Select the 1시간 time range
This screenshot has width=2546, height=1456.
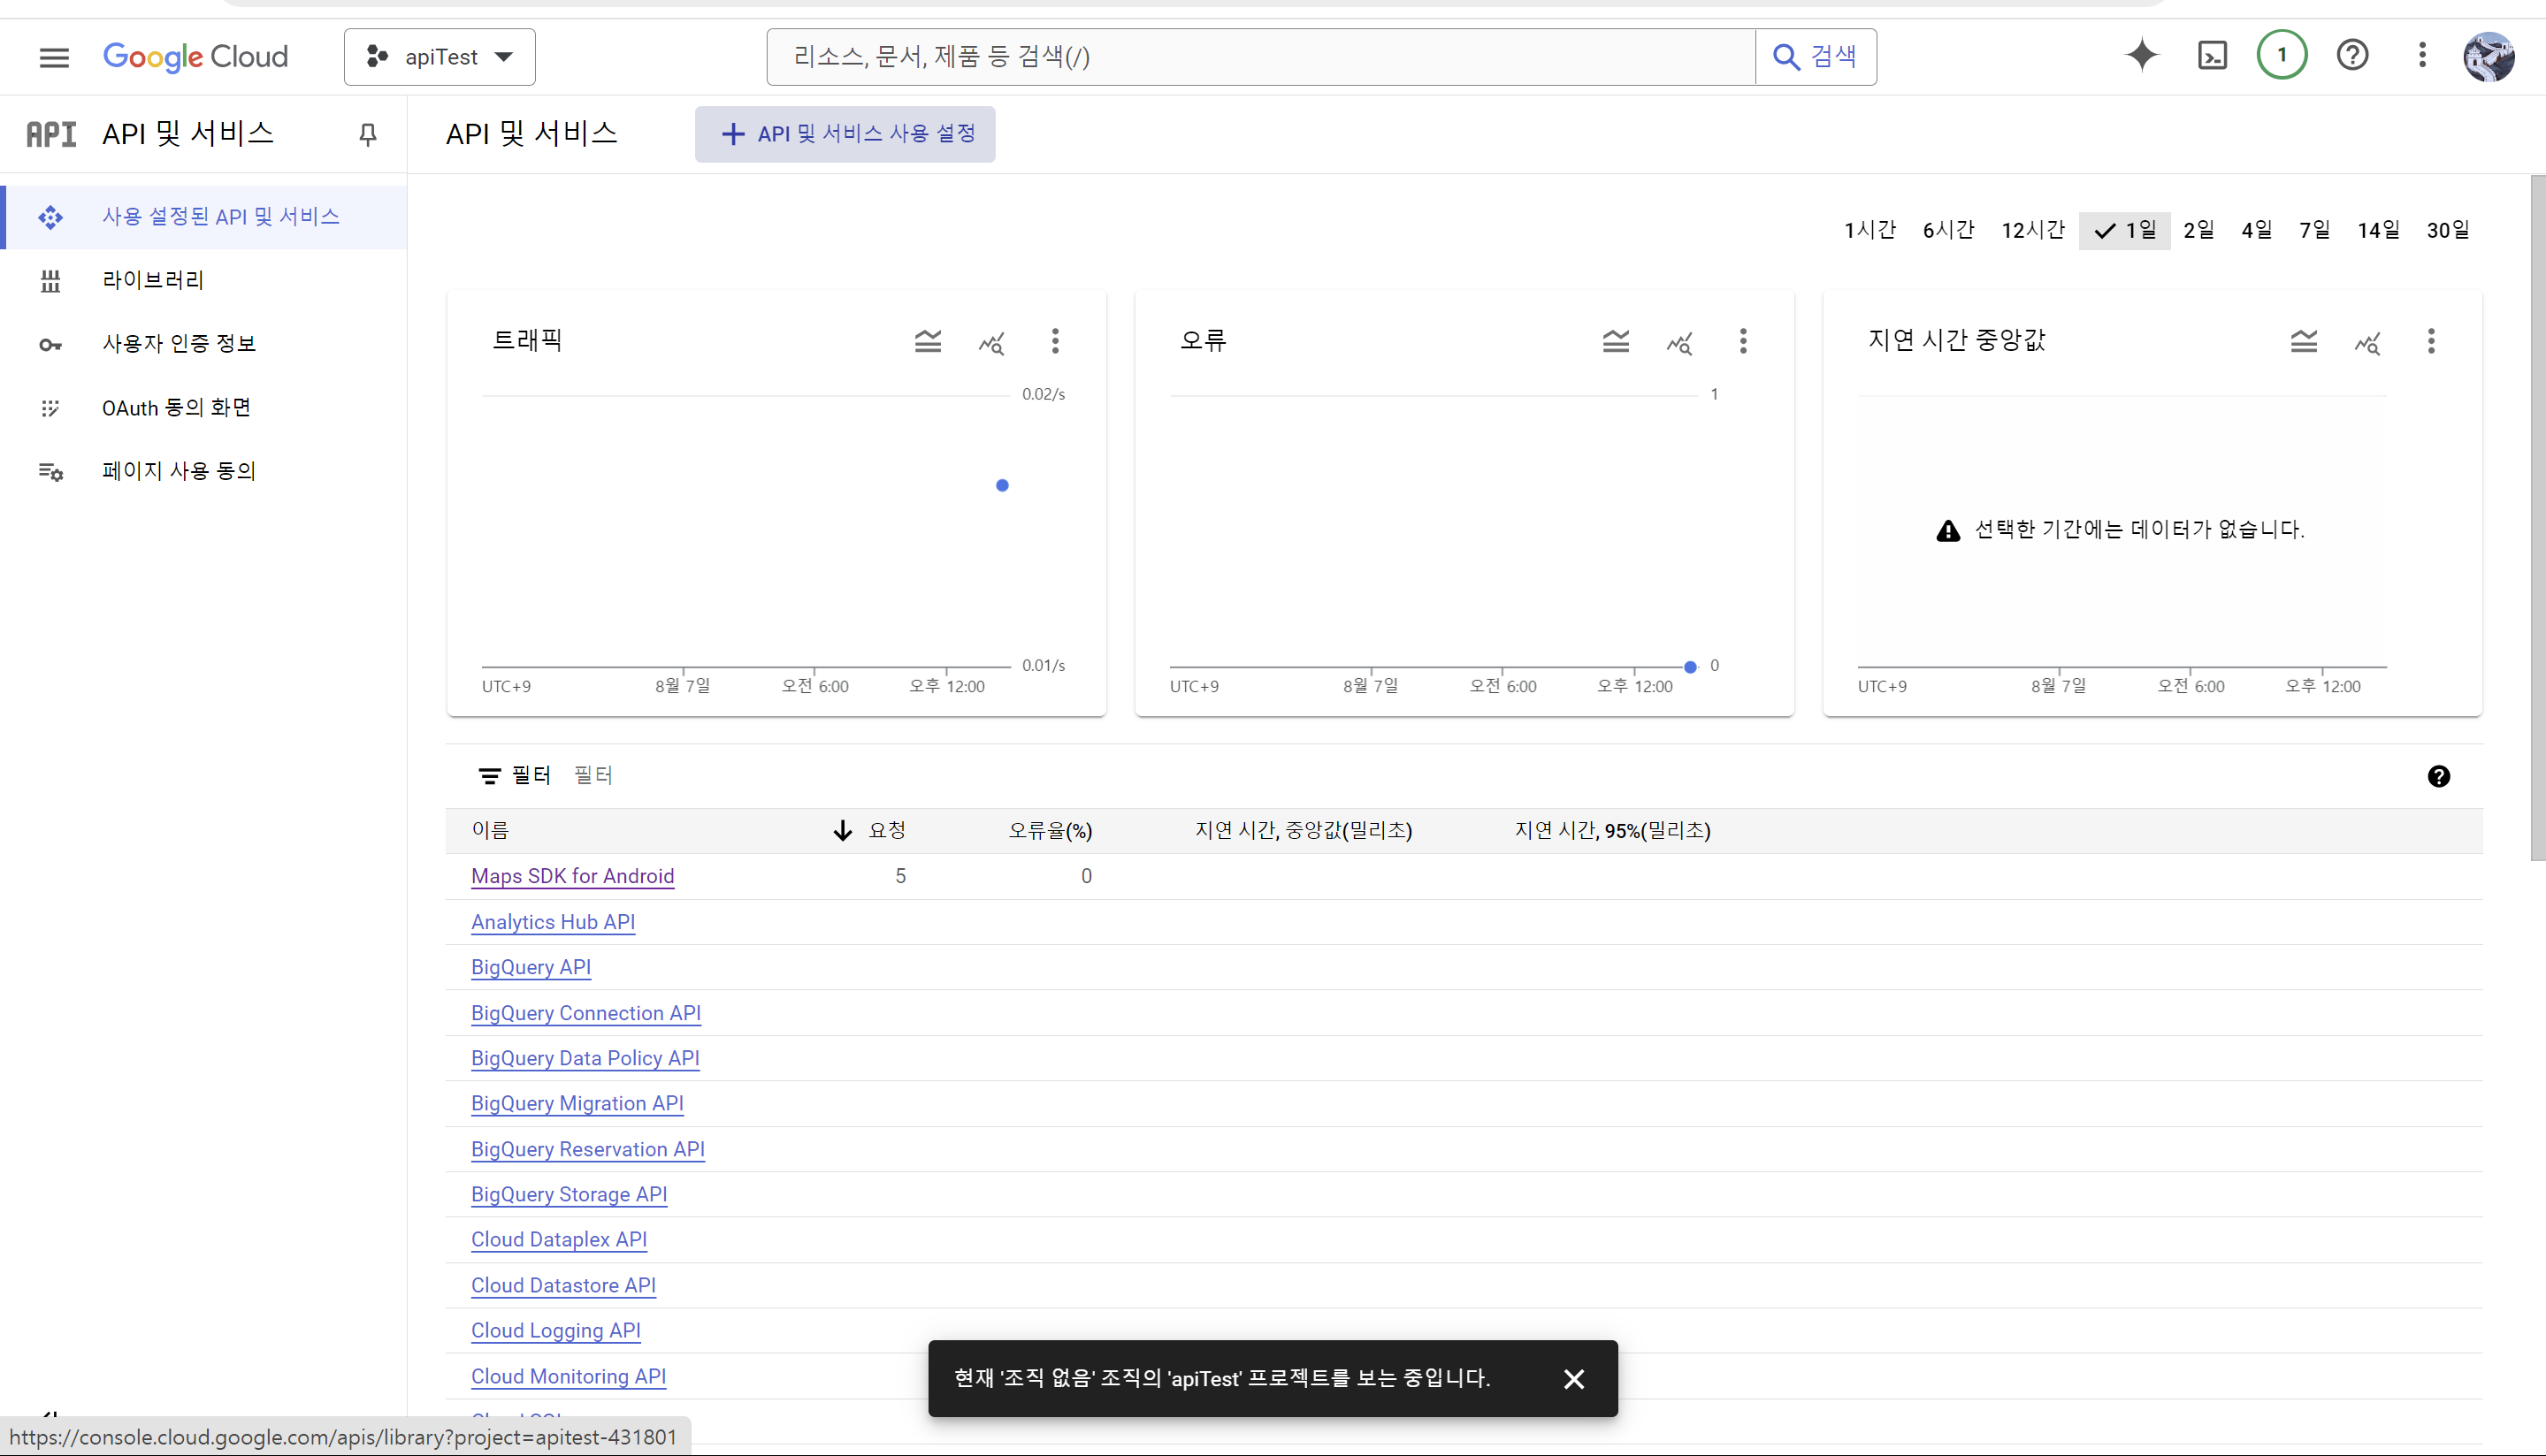(1870, 231)
